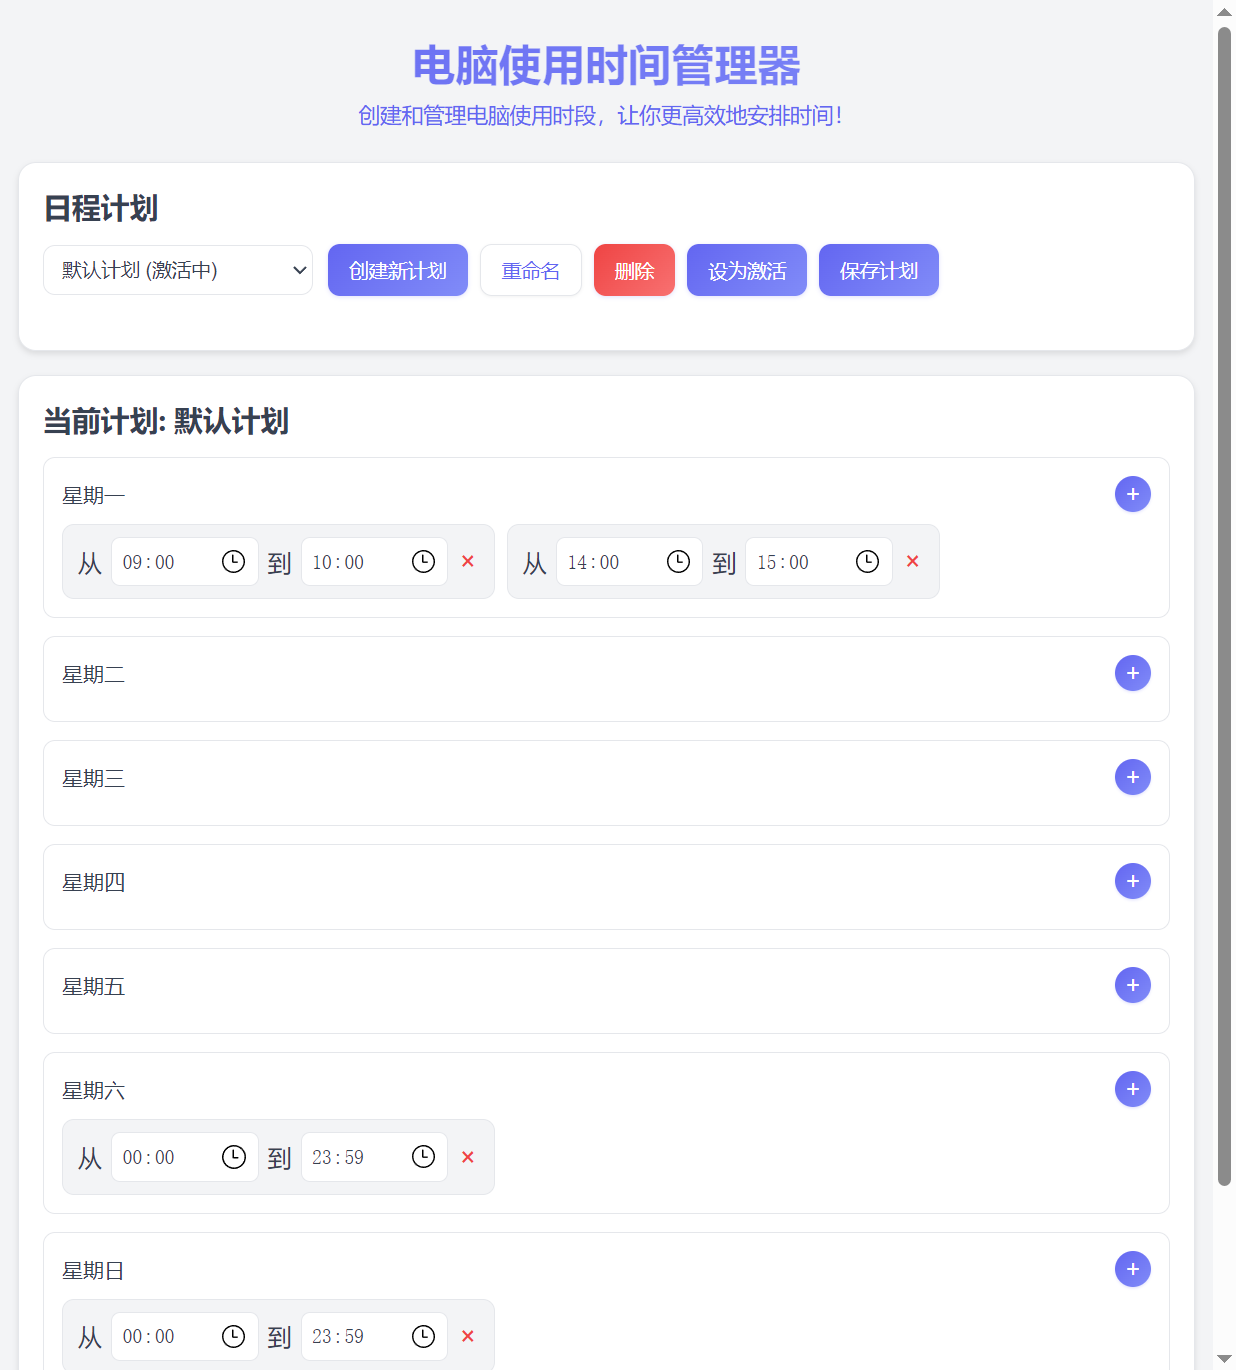Click the clock icon on Sunday's 00:00 start

click(234, 1336)
